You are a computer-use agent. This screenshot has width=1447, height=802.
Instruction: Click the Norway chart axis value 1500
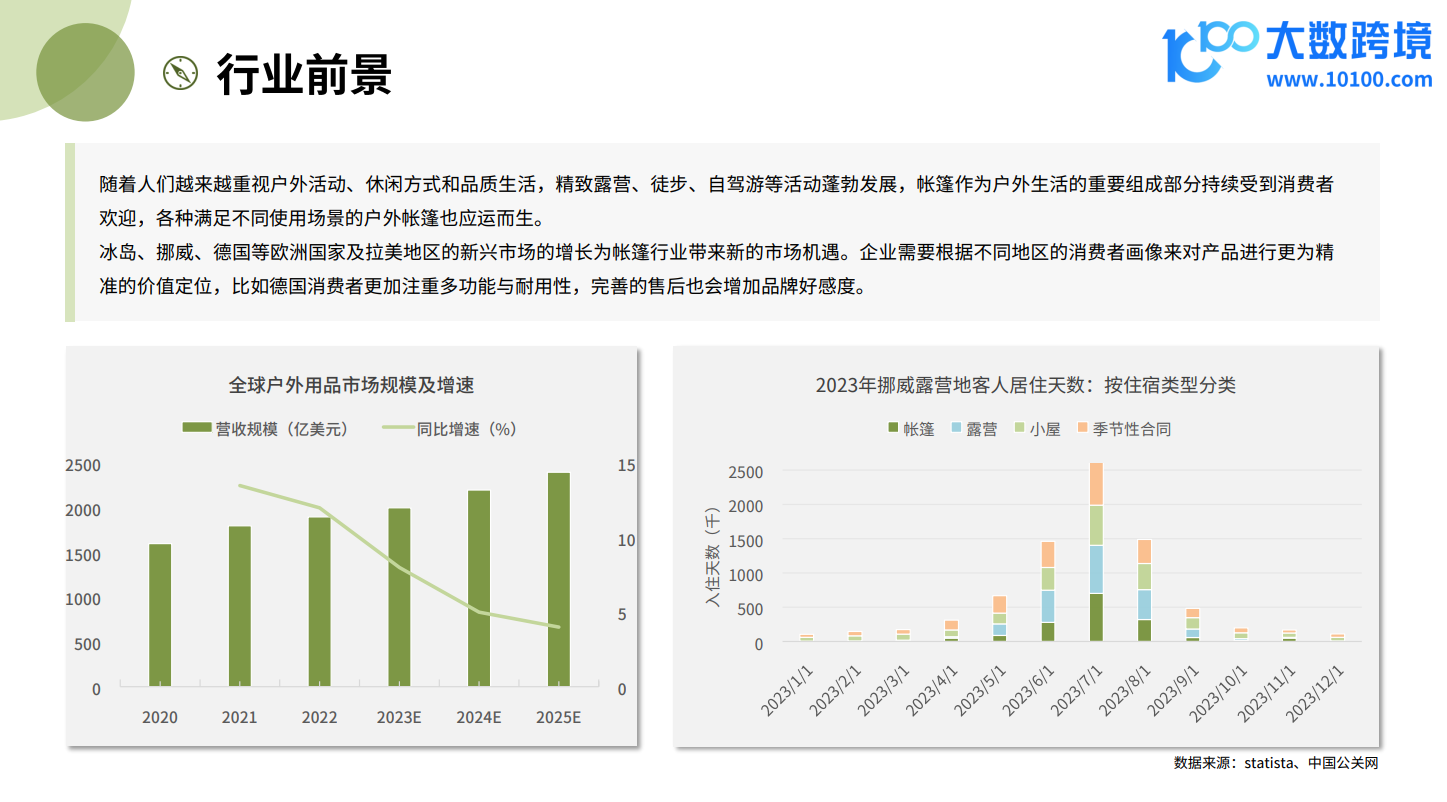(x=745, y=540)
